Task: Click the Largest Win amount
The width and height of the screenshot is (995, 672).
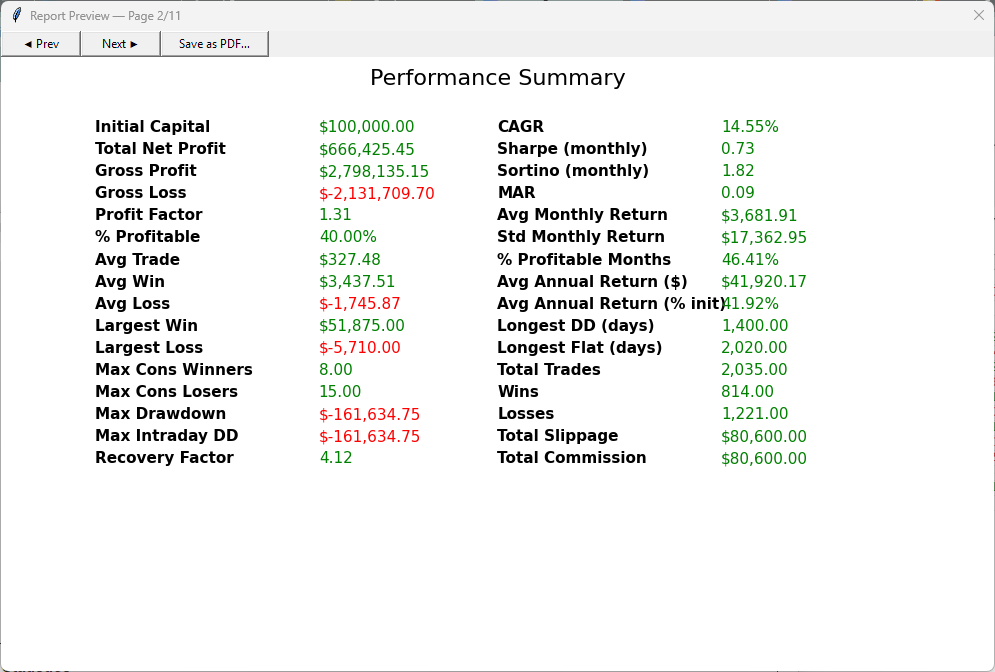Action: pos(362,326)
